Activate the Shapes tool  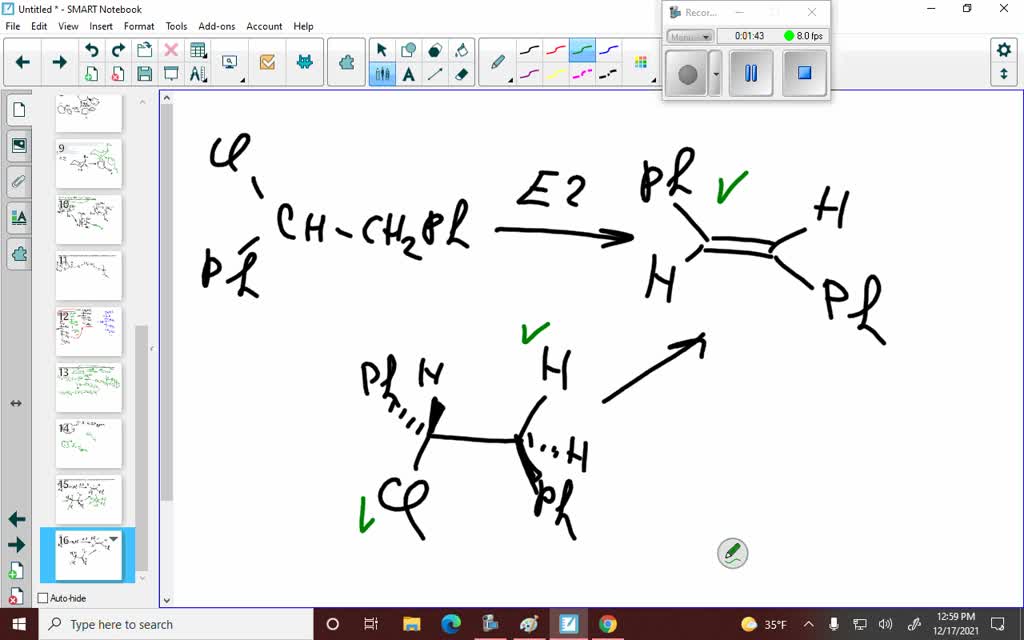(408, 48)
